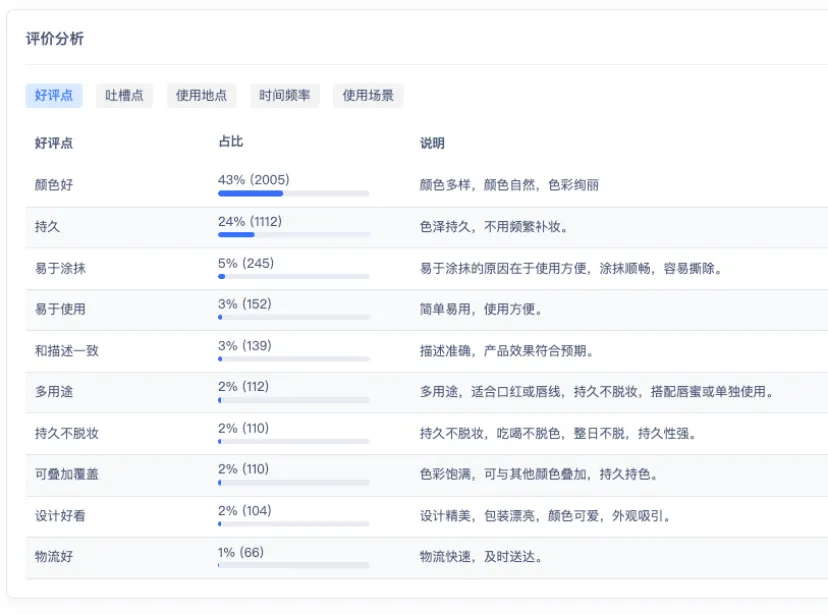Switch to the 吐槽点 tab
This screenshot has height=615, width=828.
(124, 96)
